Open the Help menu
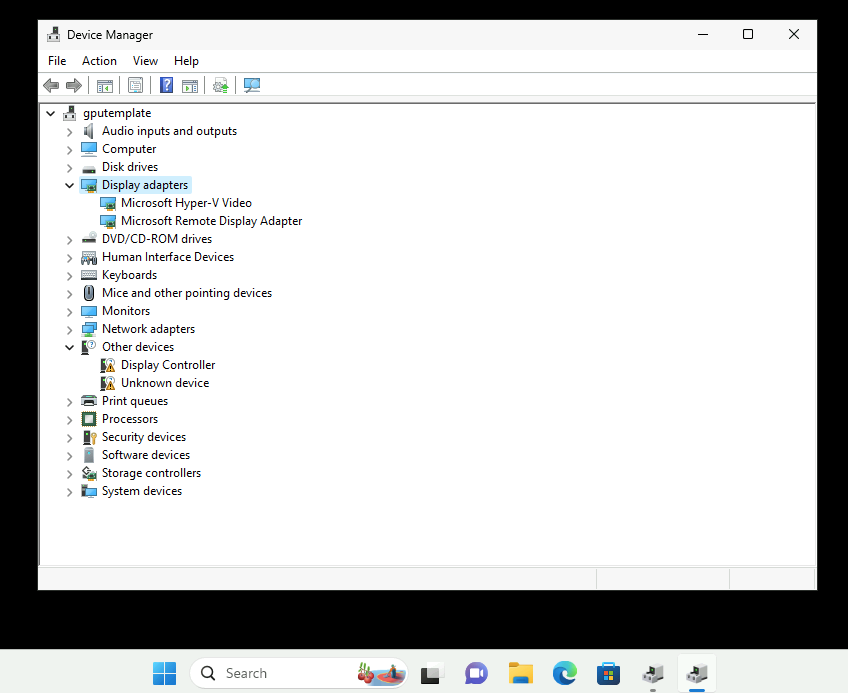The image size is (848, 693). pos(186,61)
